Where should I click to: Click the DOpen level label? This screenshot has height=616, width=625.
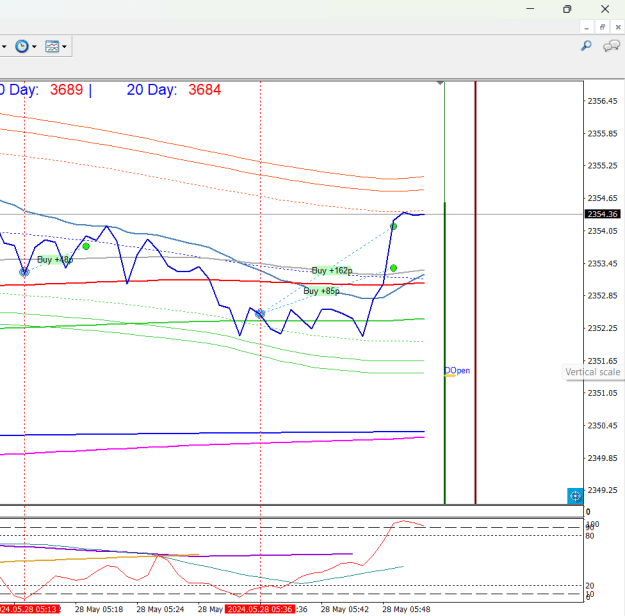click(457, 370)
